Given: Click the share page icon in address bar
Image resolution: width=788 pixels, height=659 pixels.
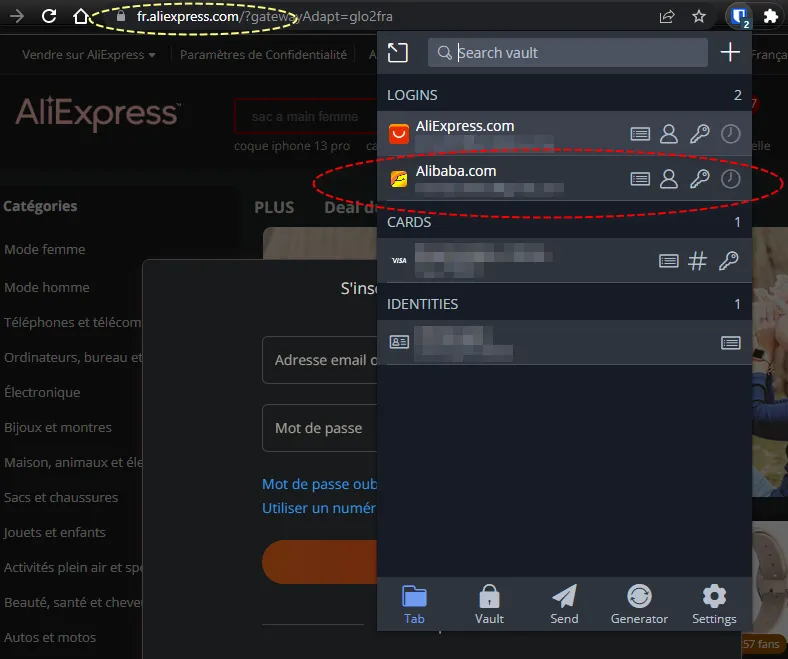Looking at the screenshot, I should coord(666,17).
